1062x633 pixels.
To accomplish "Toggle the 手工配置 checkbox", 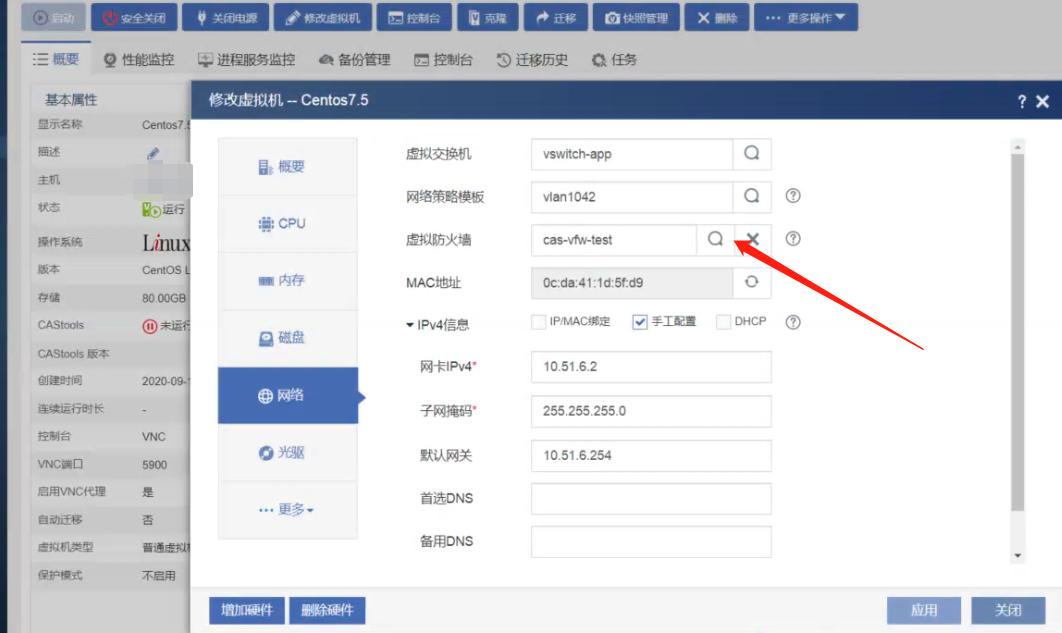I will click(639, 322).
